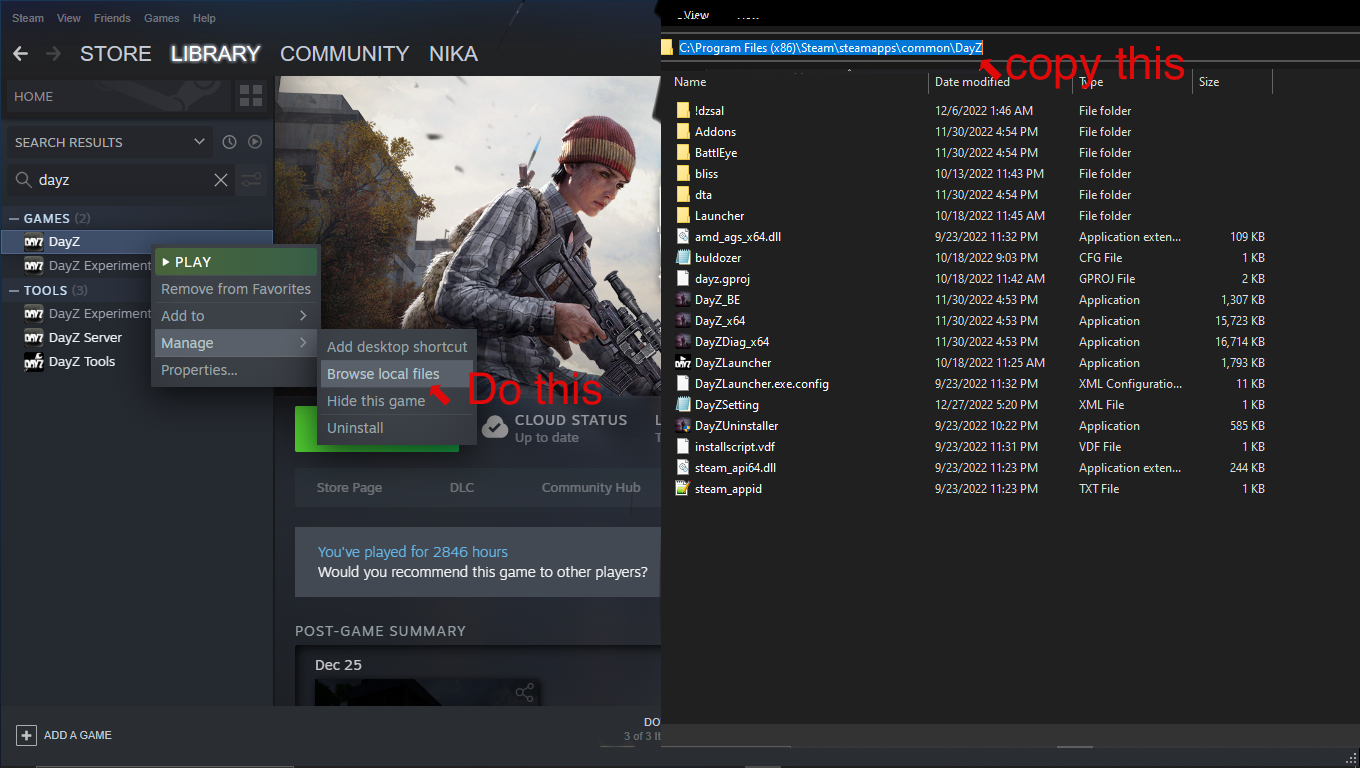Open the Community Hub link
This screenshot has width=1360, height=768.
[591, 488]
